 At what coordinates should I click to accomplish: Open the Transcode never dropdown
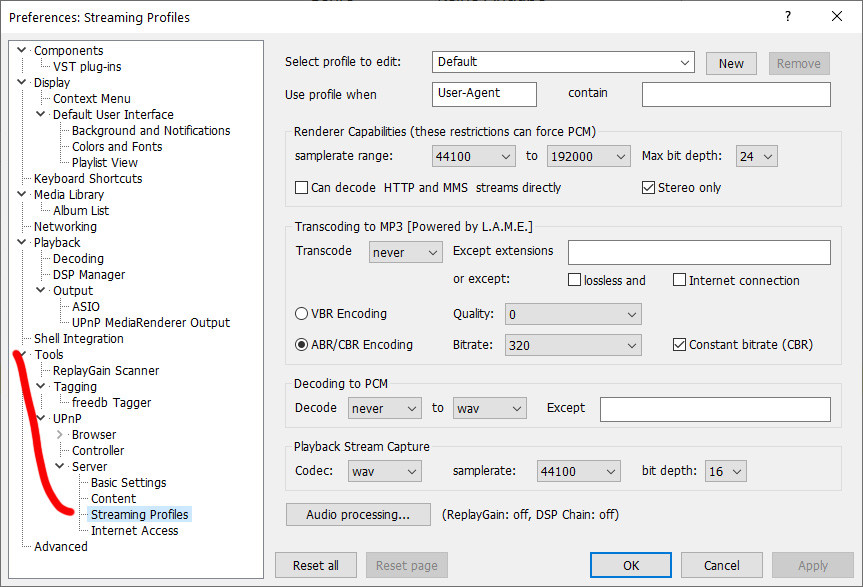pos(405,252)
